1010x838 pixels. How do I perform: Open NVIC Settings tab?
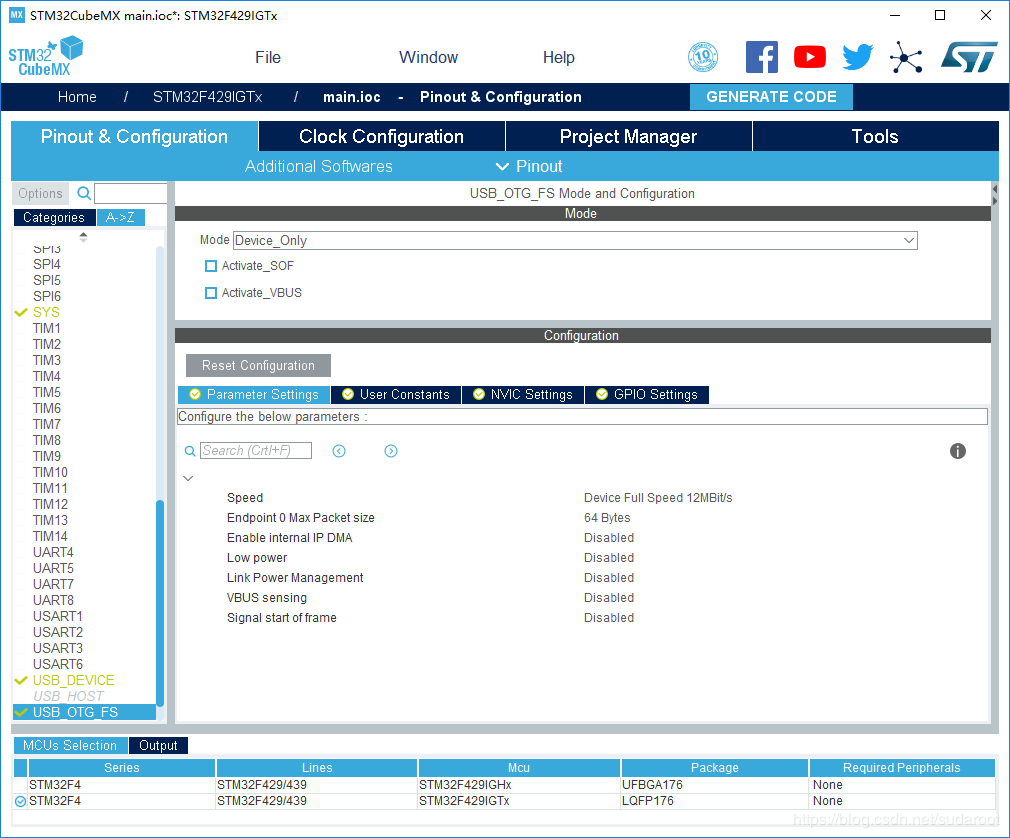pos(522,394)
